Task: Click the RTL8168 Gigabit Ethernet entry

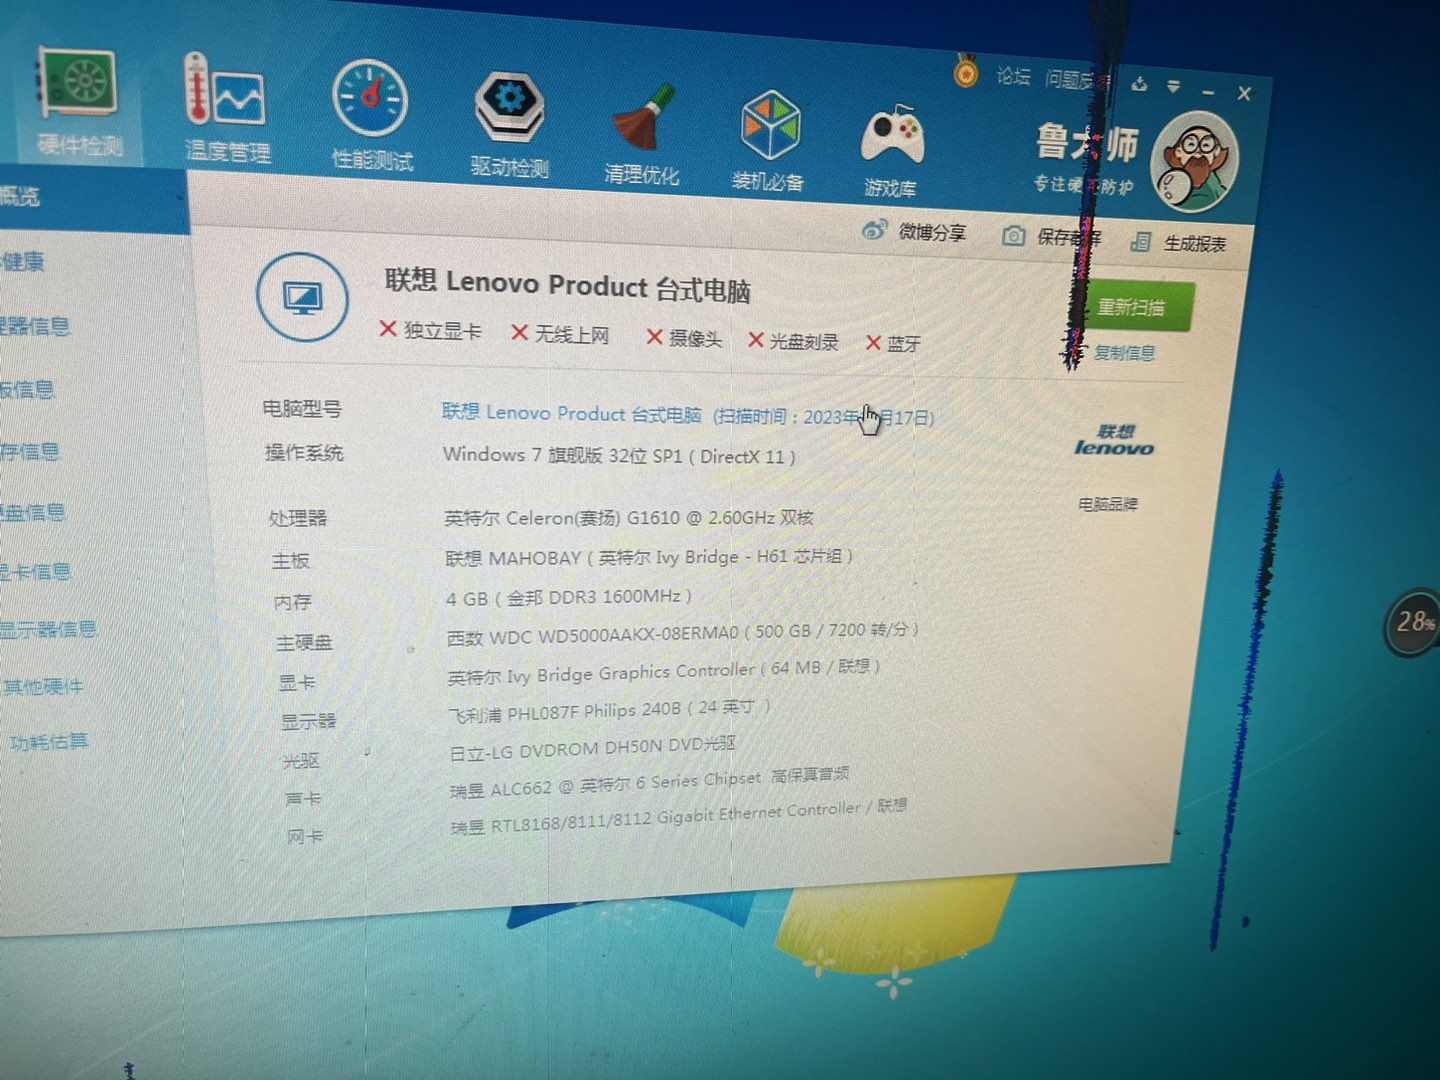Action: tap(678, 817)
